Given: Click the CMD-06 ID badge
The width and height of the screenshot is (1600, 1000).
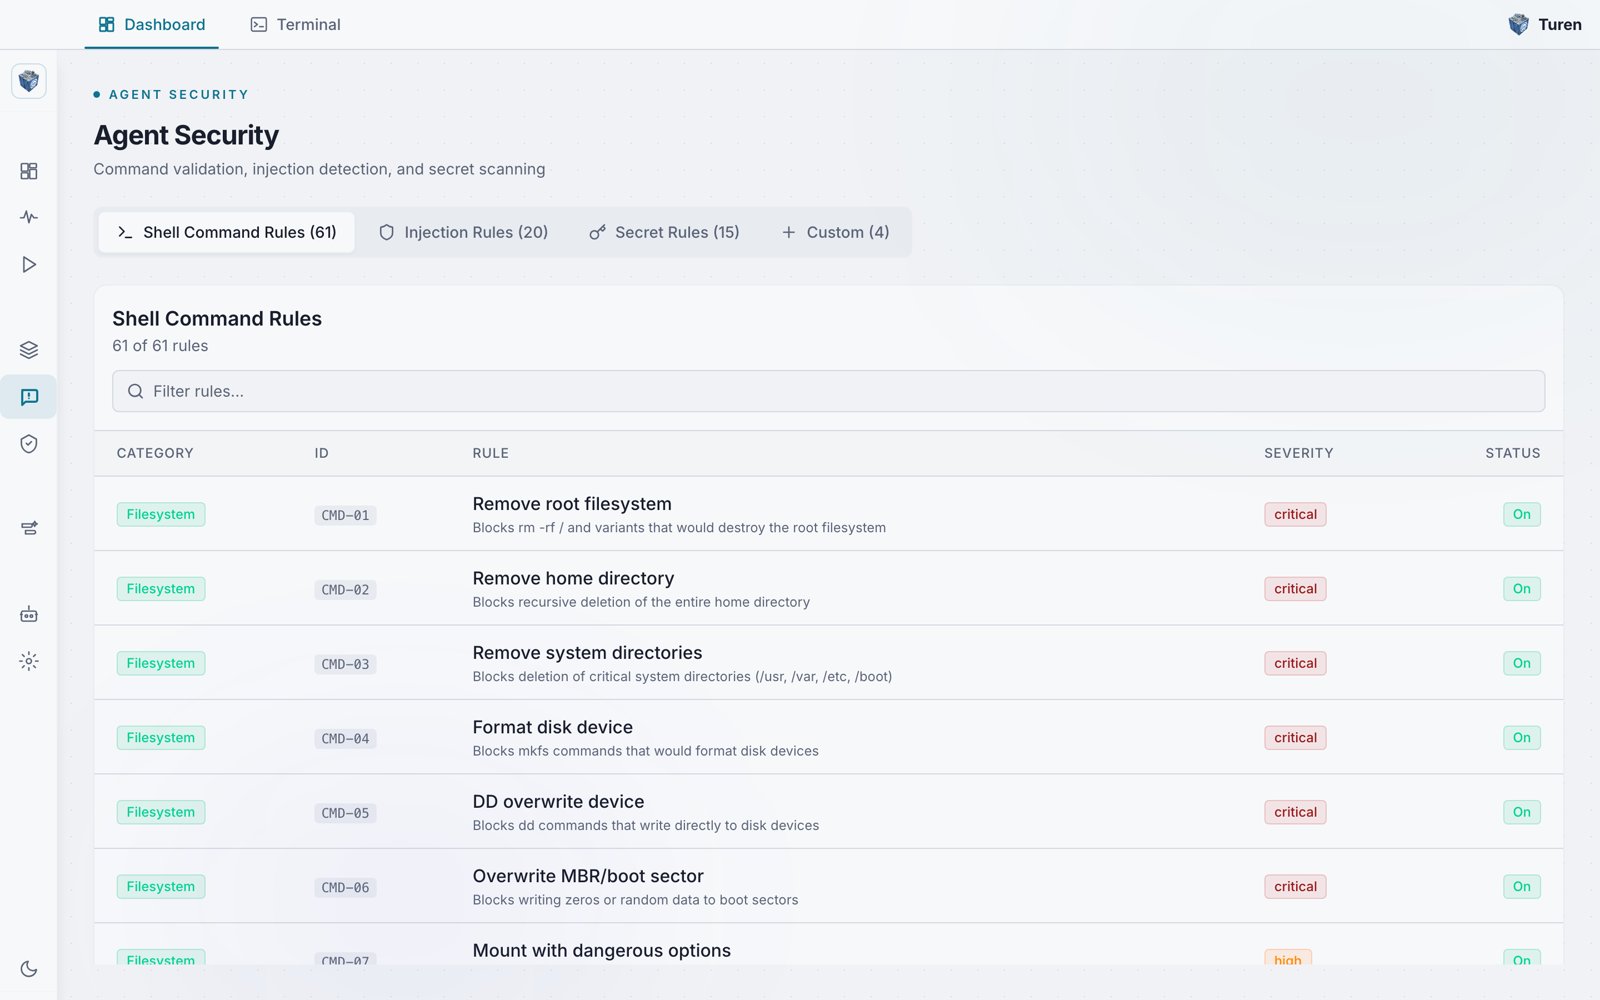Looking at the screenshot, I should [x=345, y=887].
